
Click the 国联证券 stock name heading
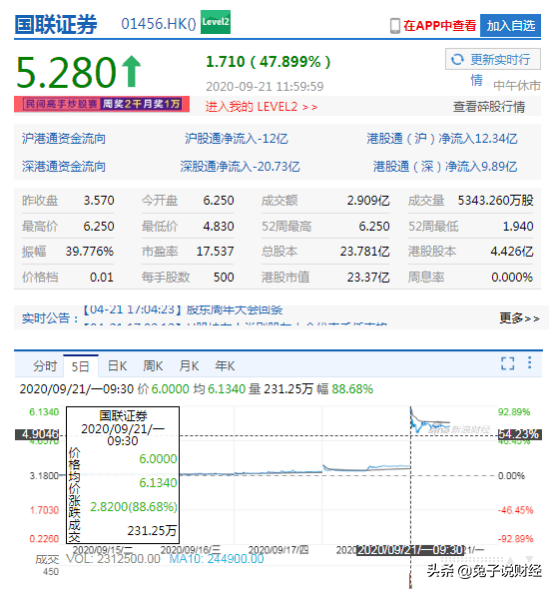coord(56,24)
